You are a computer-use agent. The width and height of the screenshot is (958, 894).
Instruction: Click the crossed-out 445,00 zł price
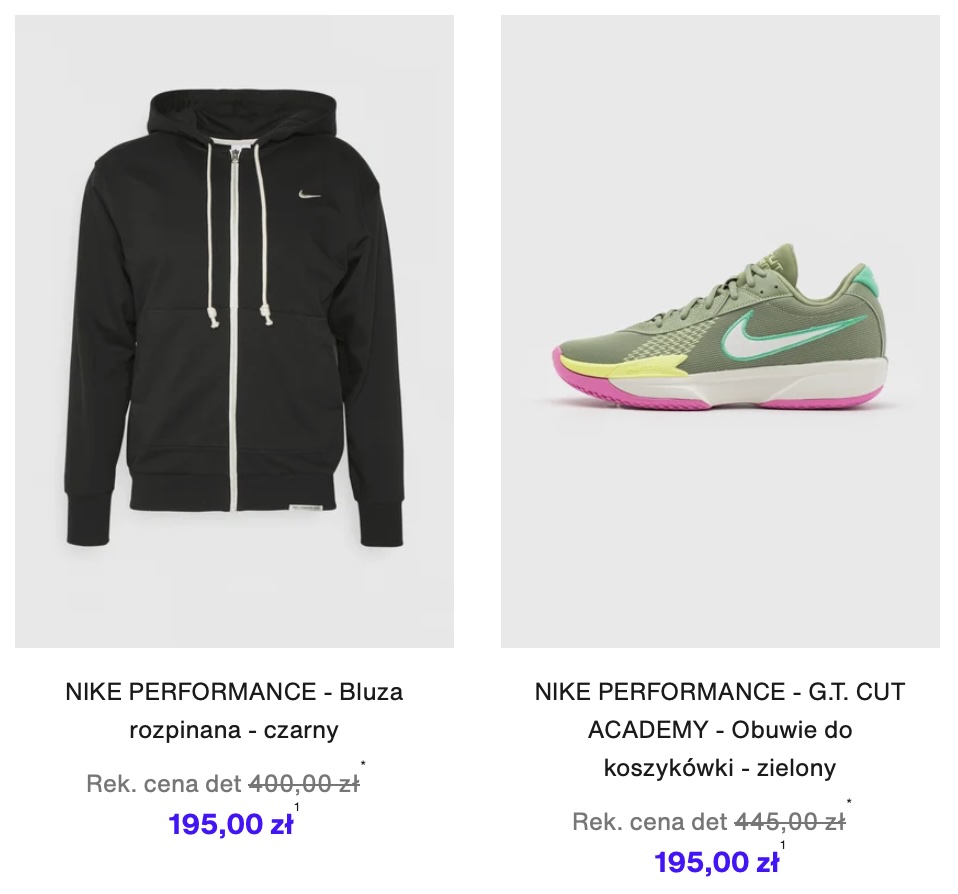click(790, 821)
